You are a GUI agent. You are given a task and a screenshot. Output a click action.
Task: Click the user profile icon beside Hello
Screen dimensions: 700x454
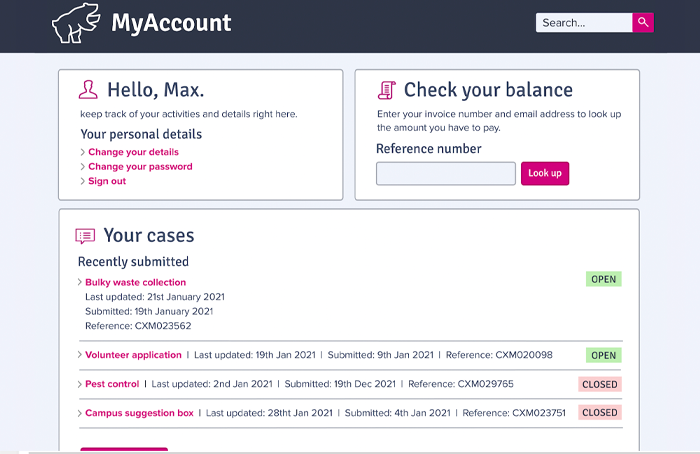[x=88, y=90]
